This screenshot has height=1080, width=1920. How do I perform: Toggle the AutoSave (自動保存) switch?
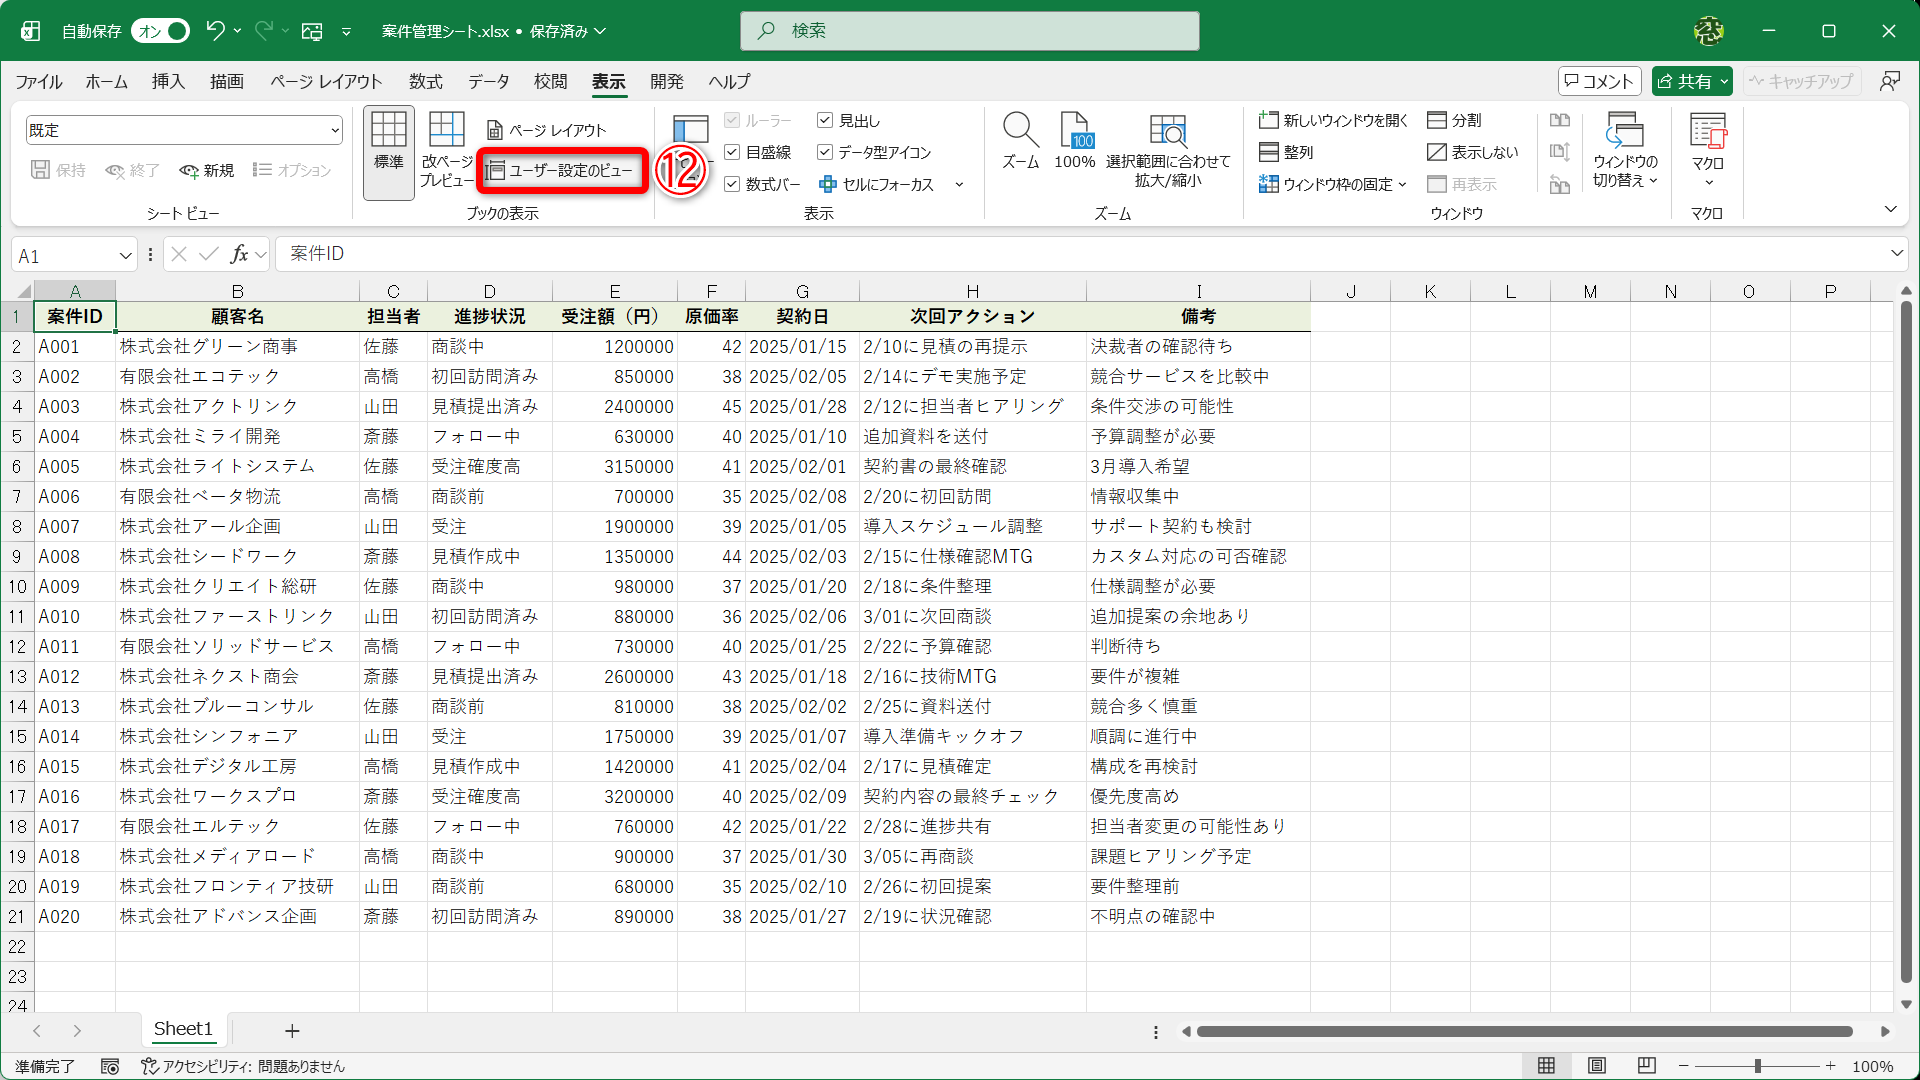click(x=160, y=31)
